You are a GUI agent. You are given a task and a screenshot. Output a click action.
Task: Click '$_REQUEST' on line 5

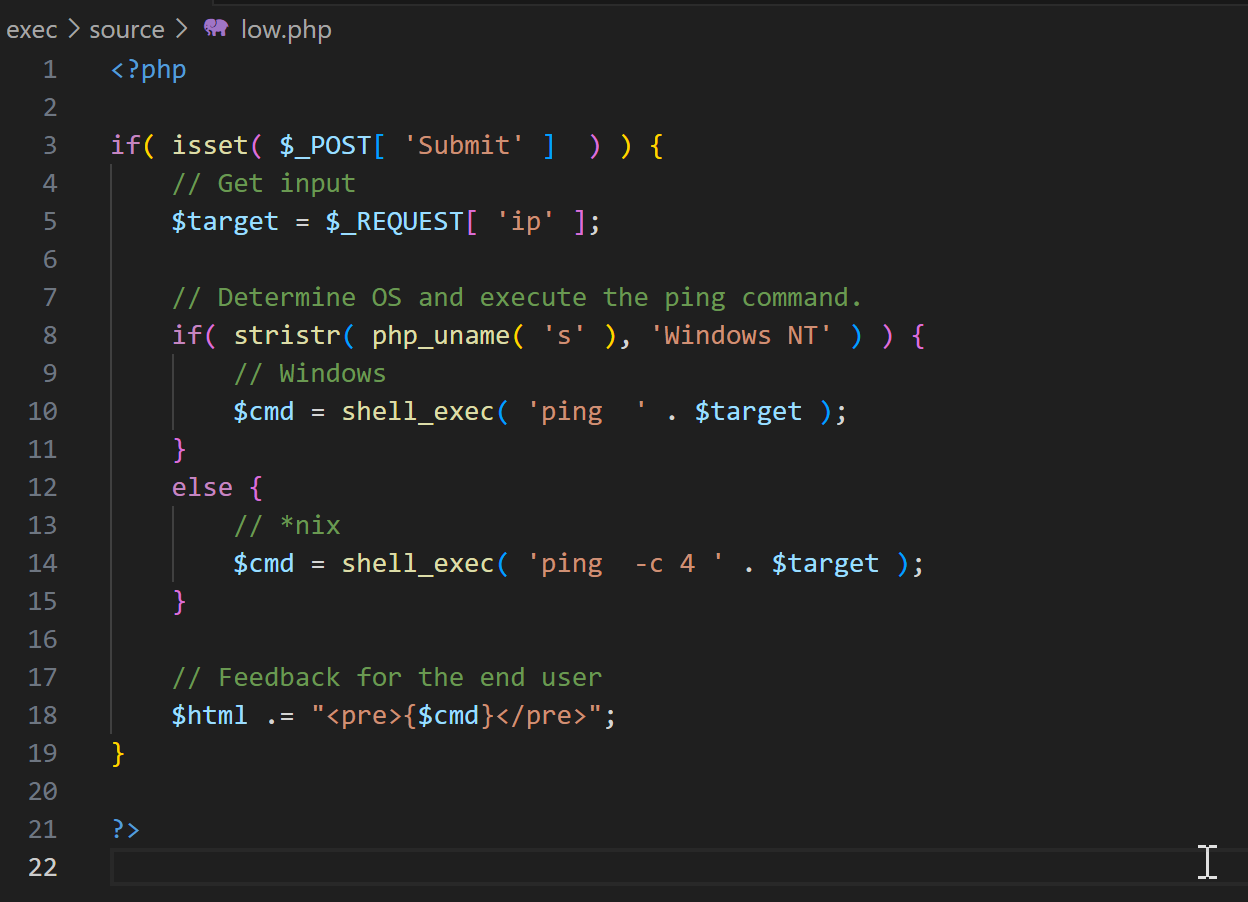(395, 222)
